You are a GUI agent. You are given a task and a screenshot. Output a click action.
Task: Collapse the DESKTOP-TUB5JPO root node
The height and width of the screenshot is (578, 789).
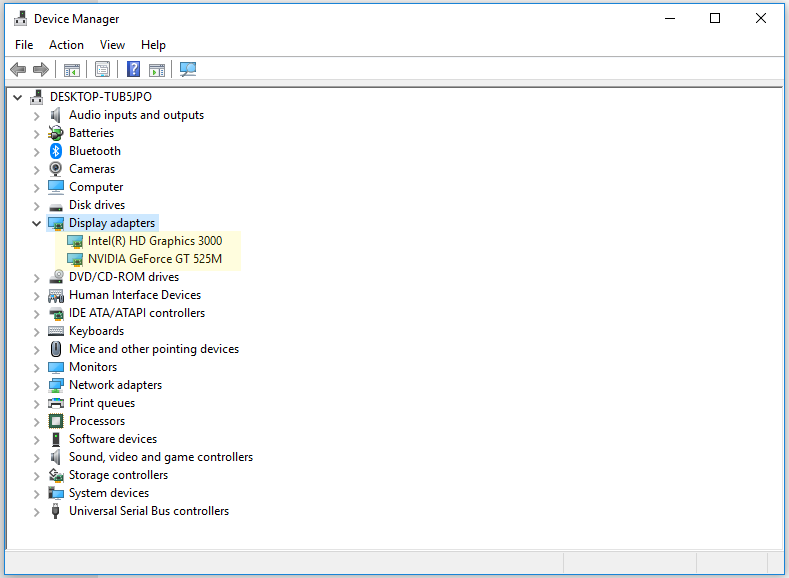(18, 97)
